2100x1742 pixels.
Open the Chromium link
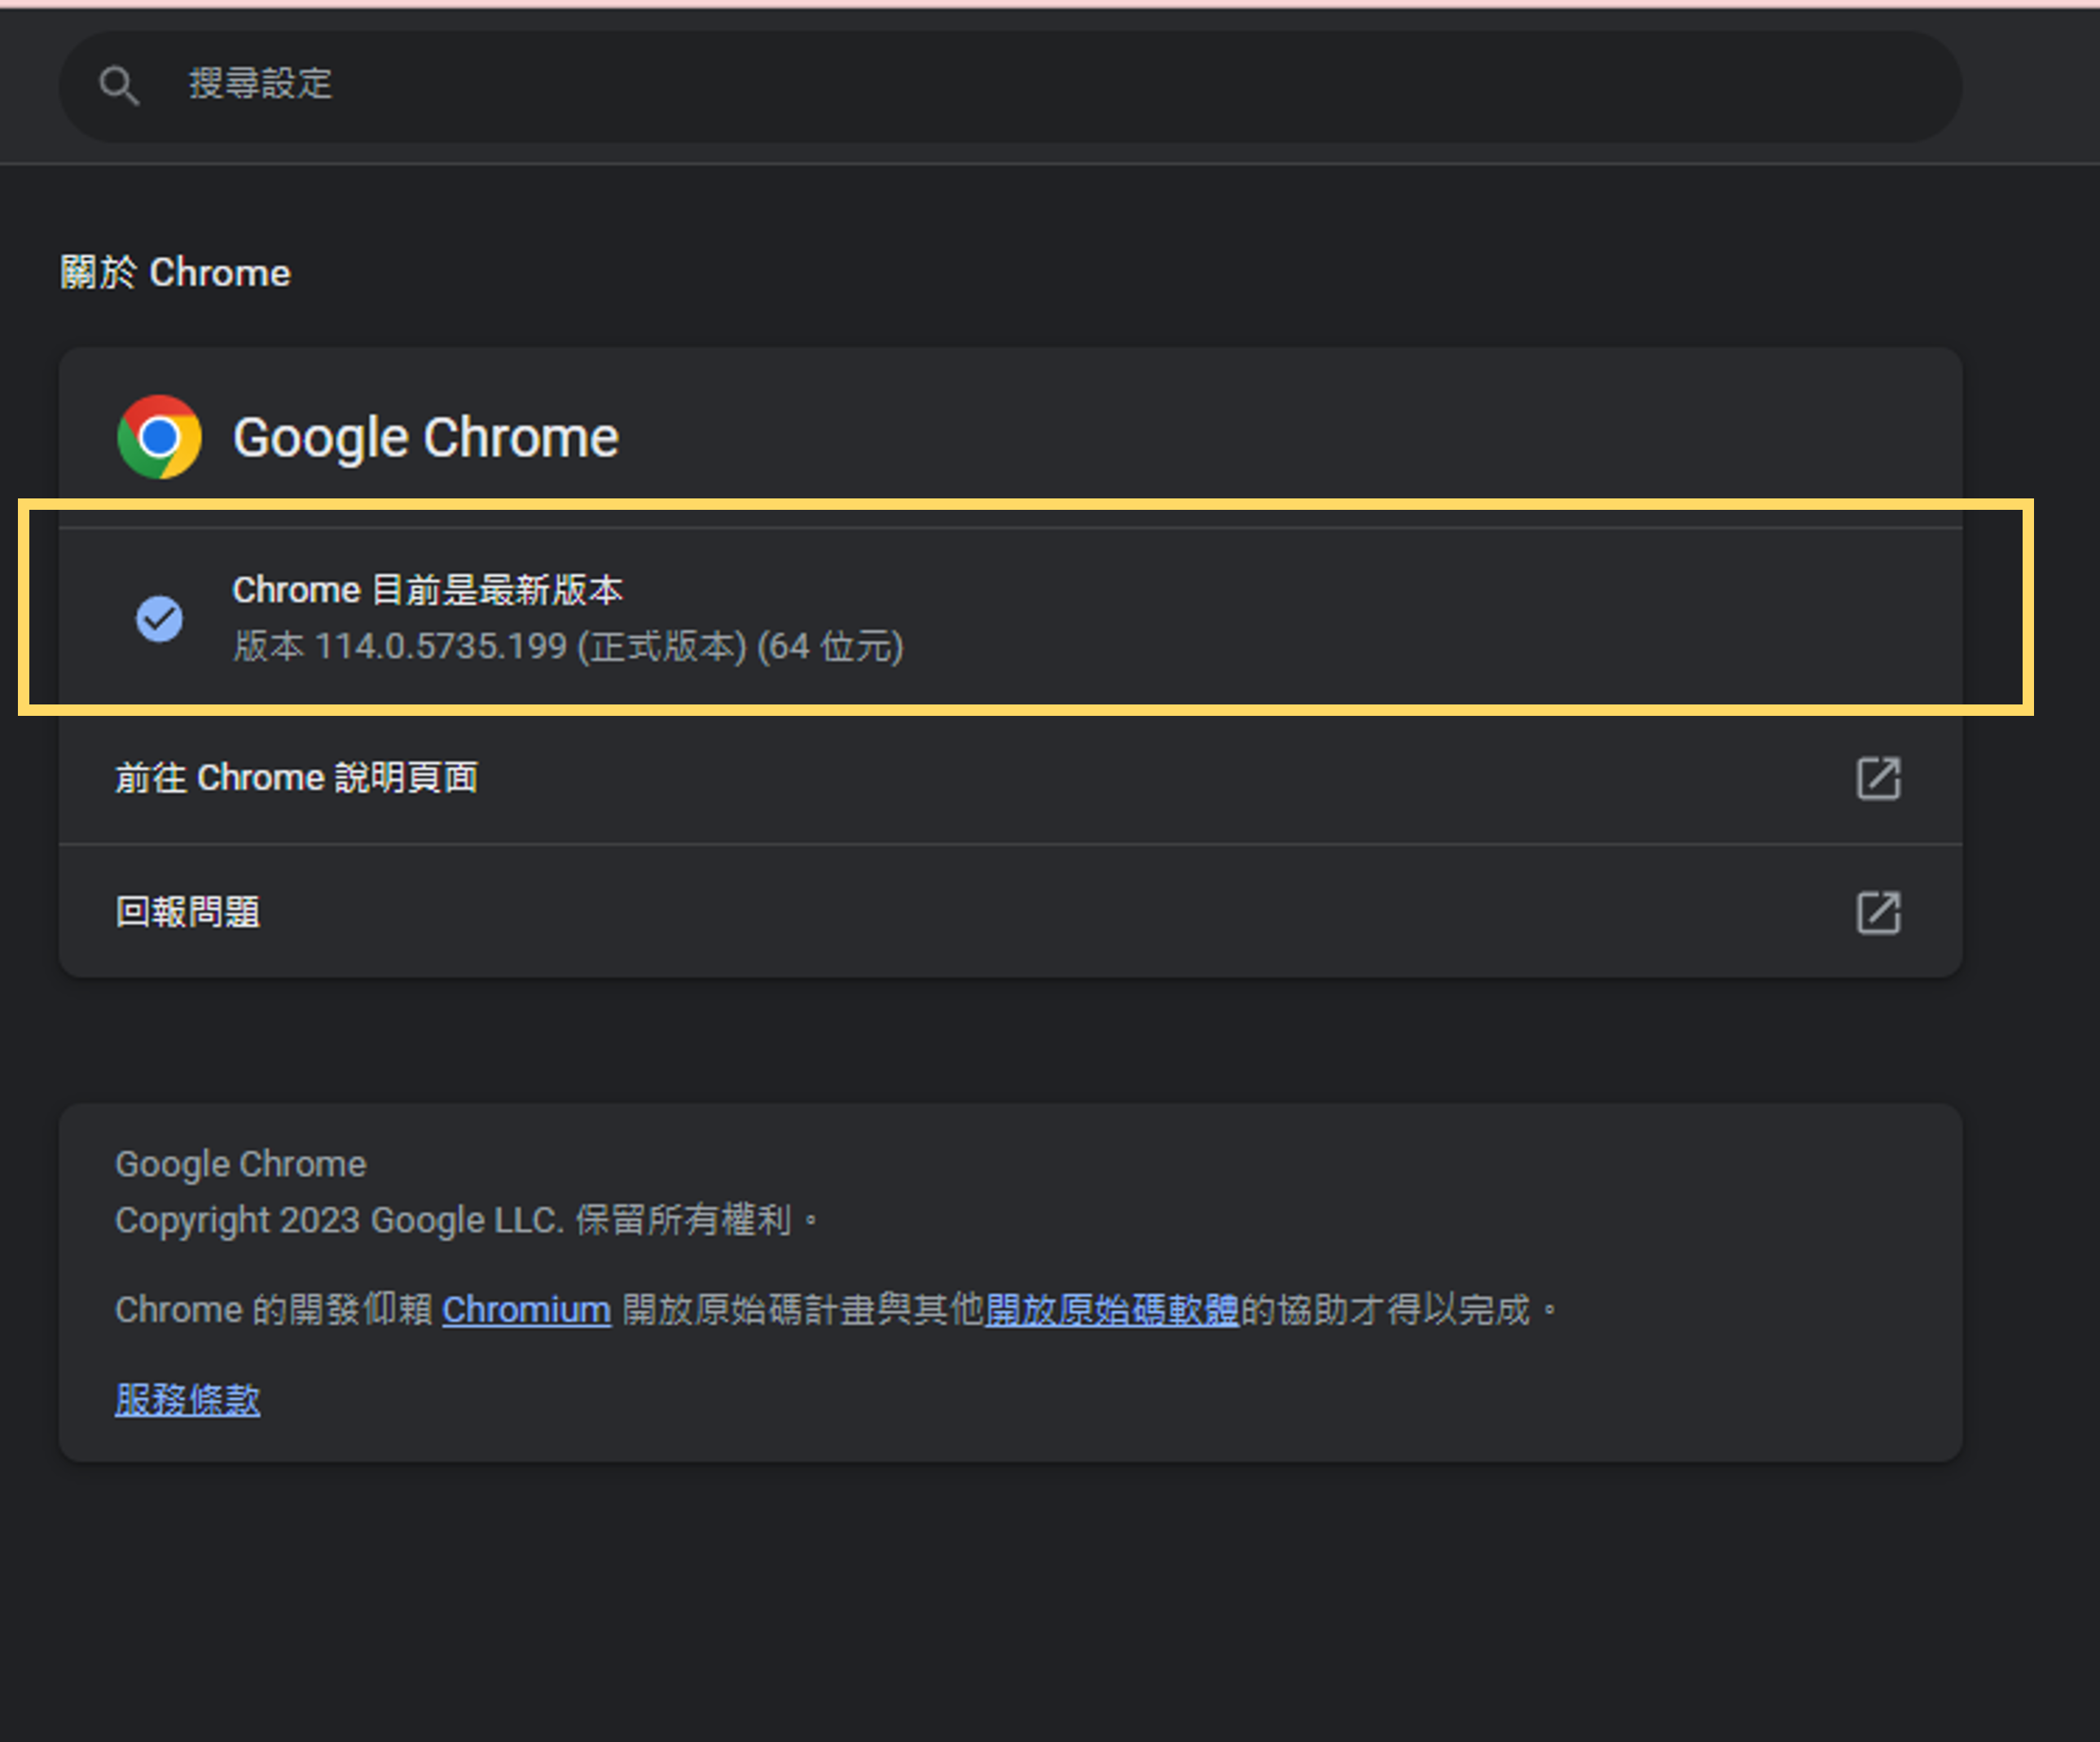pyautogui.click(x=526, y=1310)
